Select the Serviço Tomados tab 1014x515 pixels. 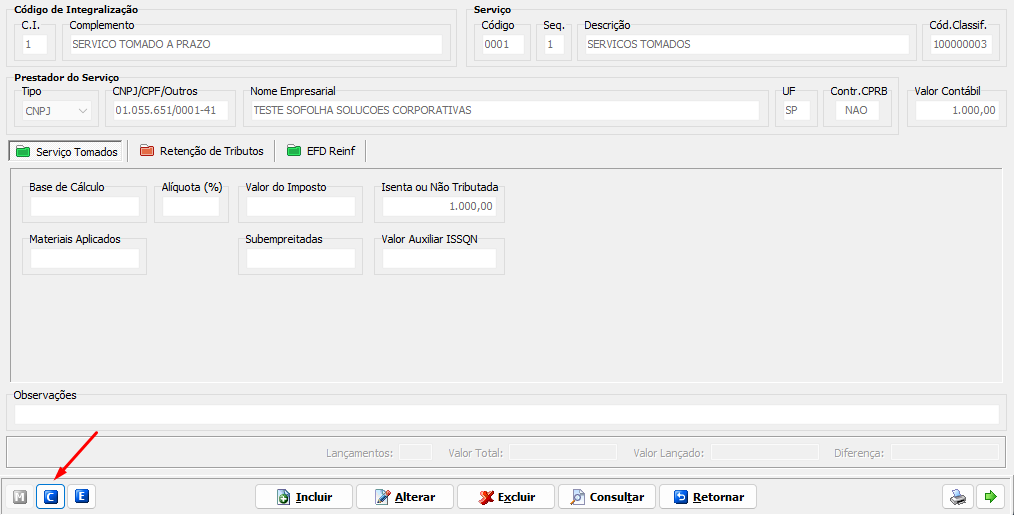pyautogui.click(x=67, y=152)
